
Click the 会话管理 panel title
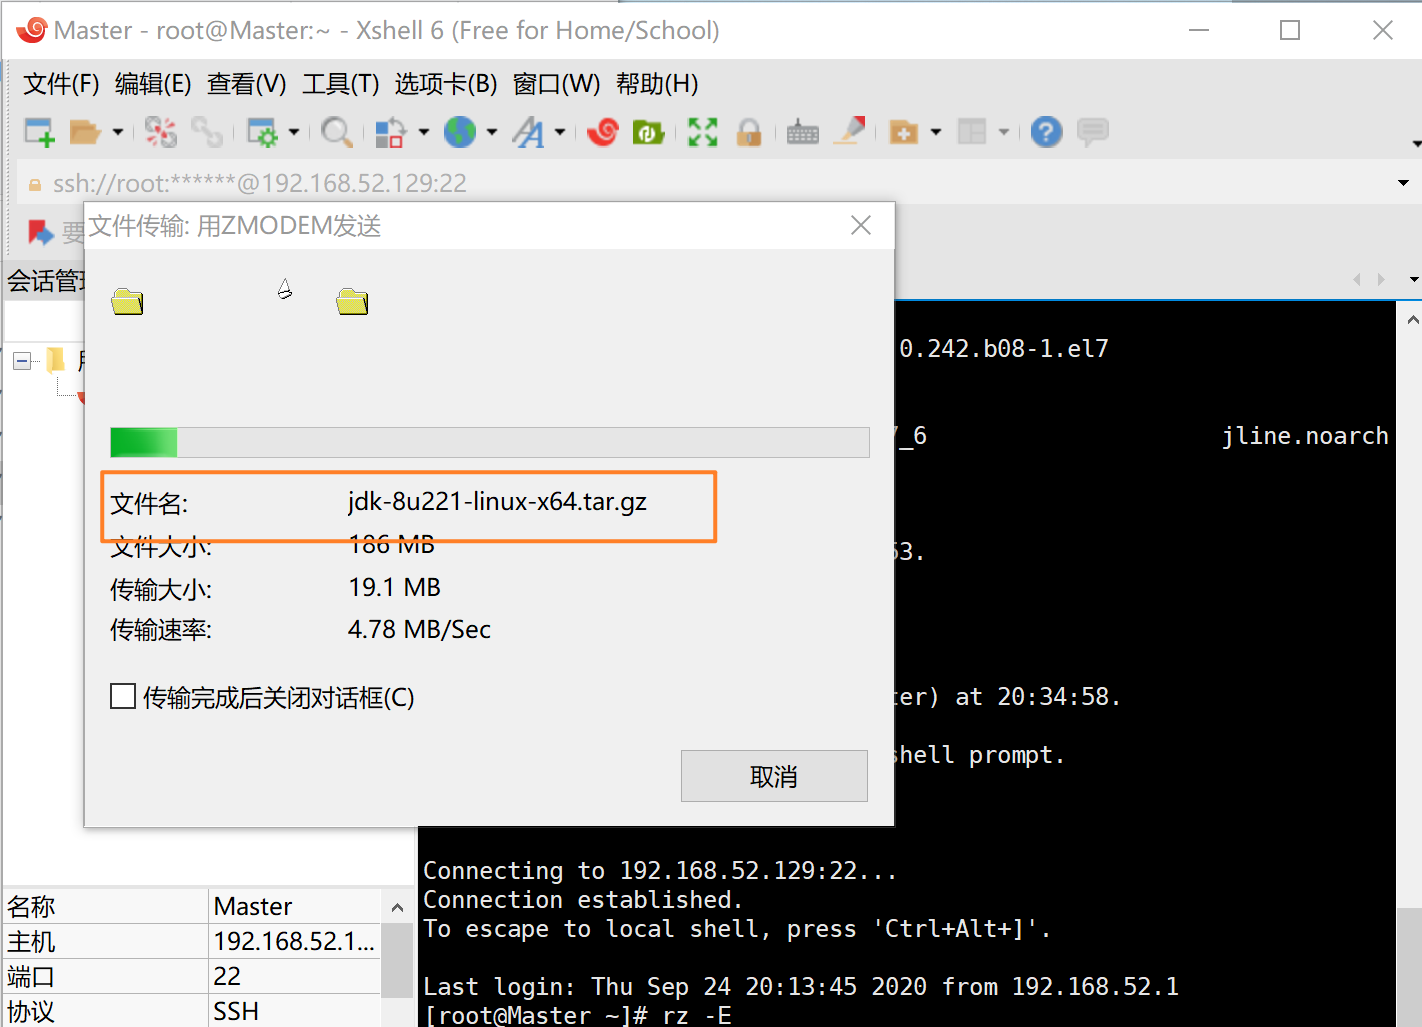pyautogui.click(x=46, y=281)
